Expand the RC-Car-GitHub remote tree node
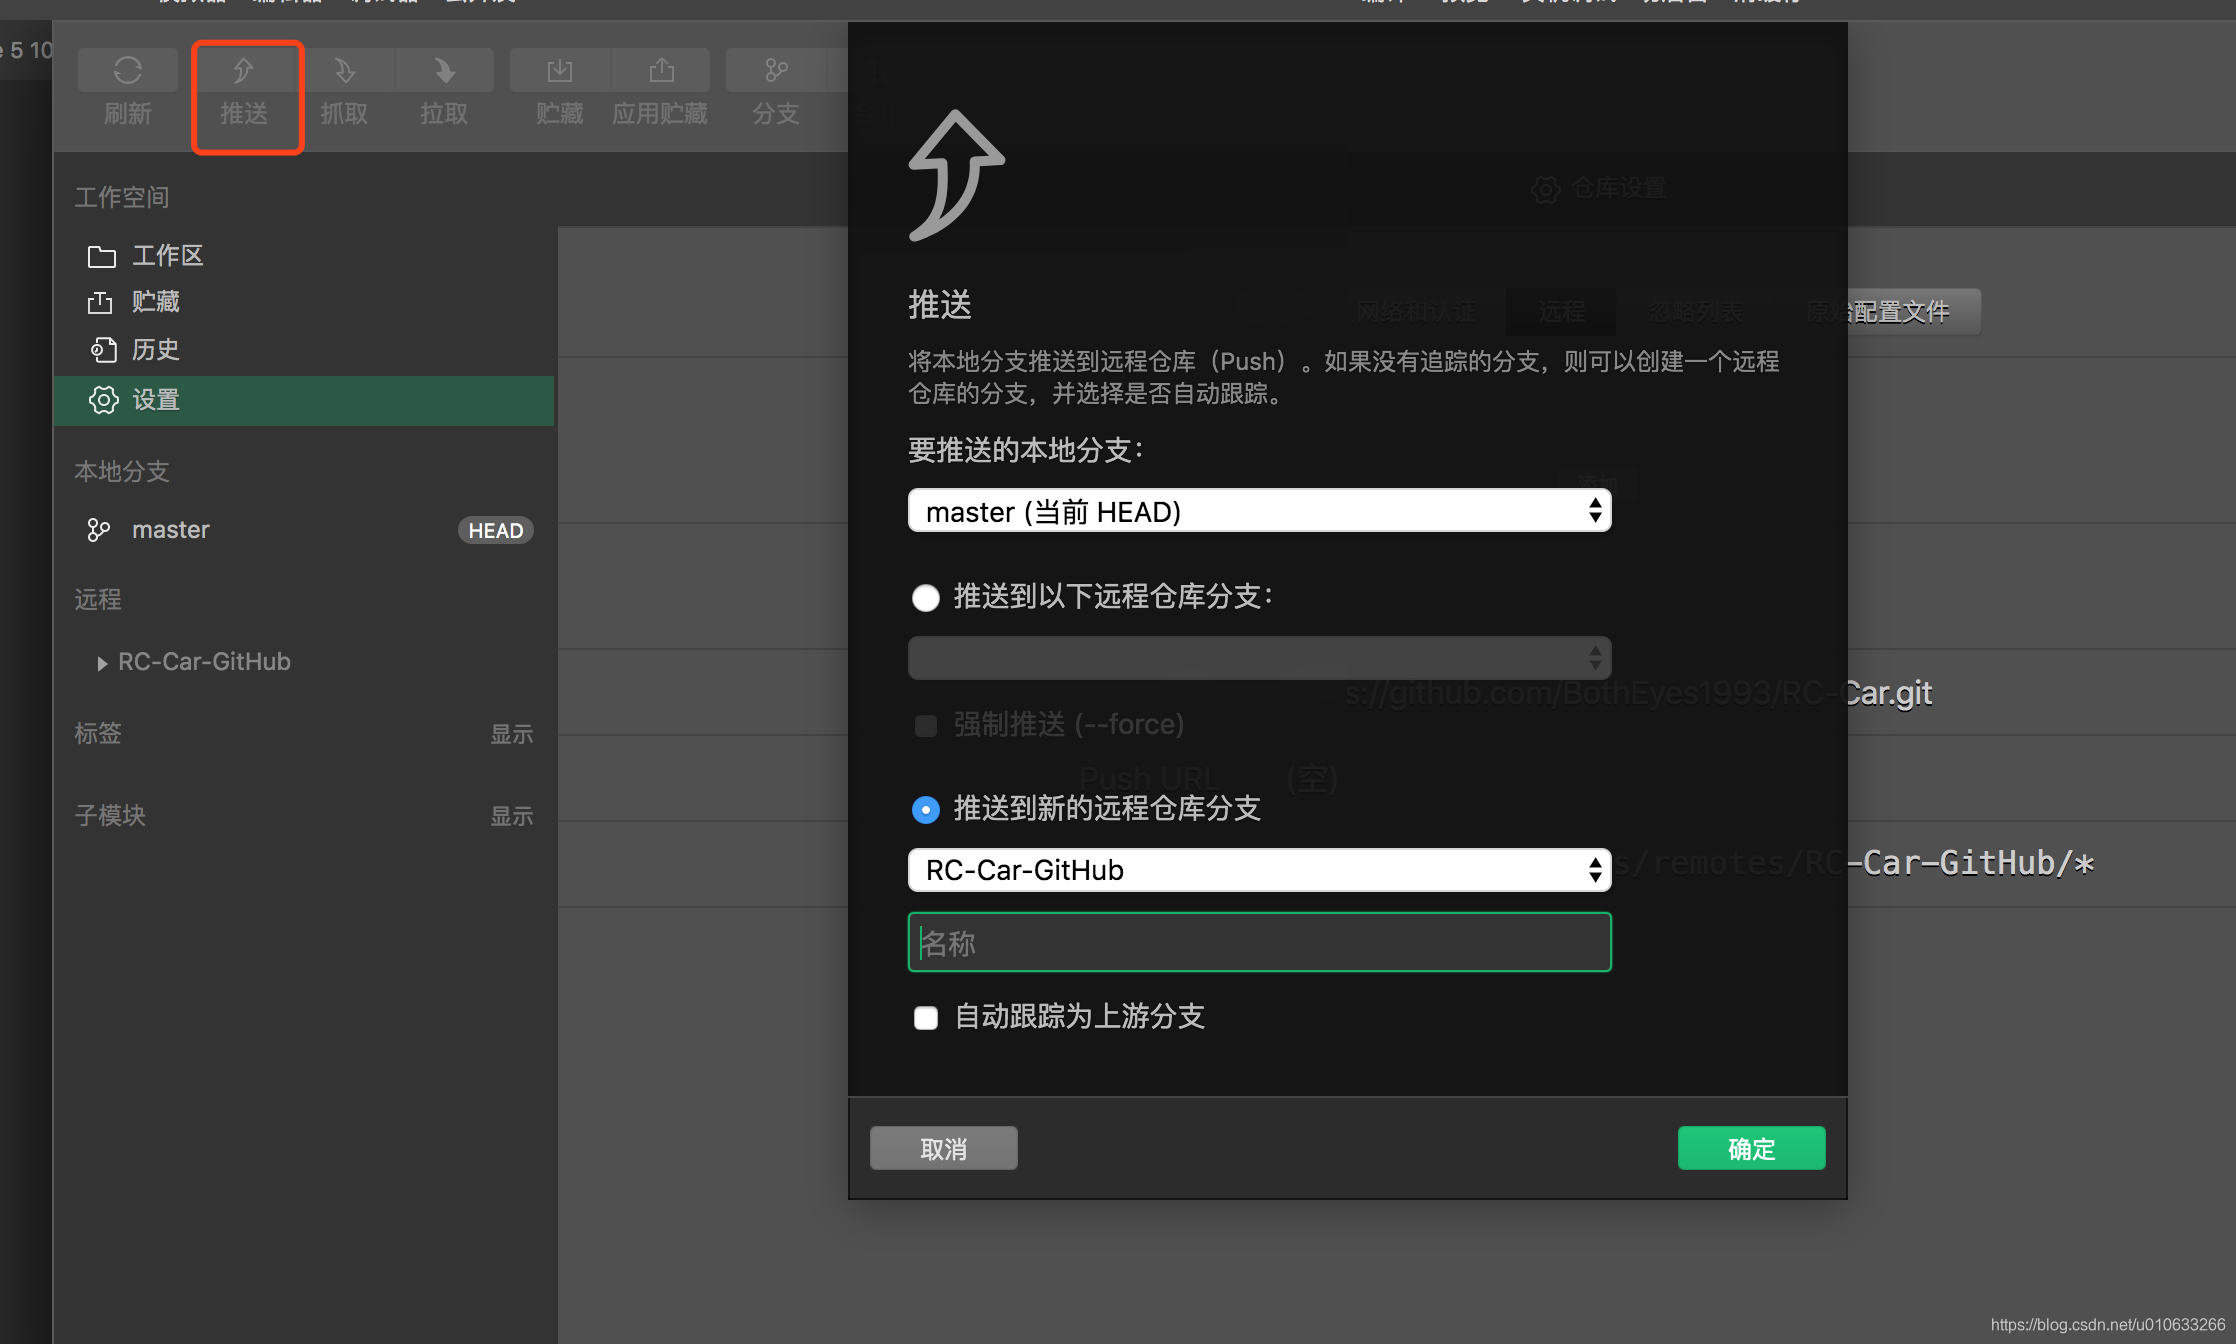The image size is (2236, 1344). (101, 663)
